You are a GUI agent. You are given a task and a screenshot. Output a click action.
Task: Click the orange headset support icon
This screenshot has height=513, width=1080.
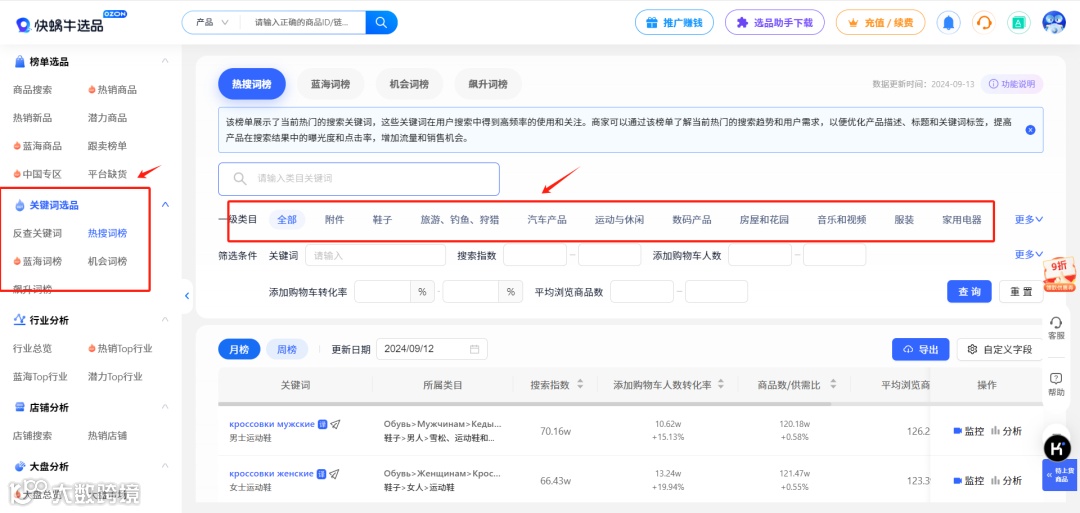(984, 22)
